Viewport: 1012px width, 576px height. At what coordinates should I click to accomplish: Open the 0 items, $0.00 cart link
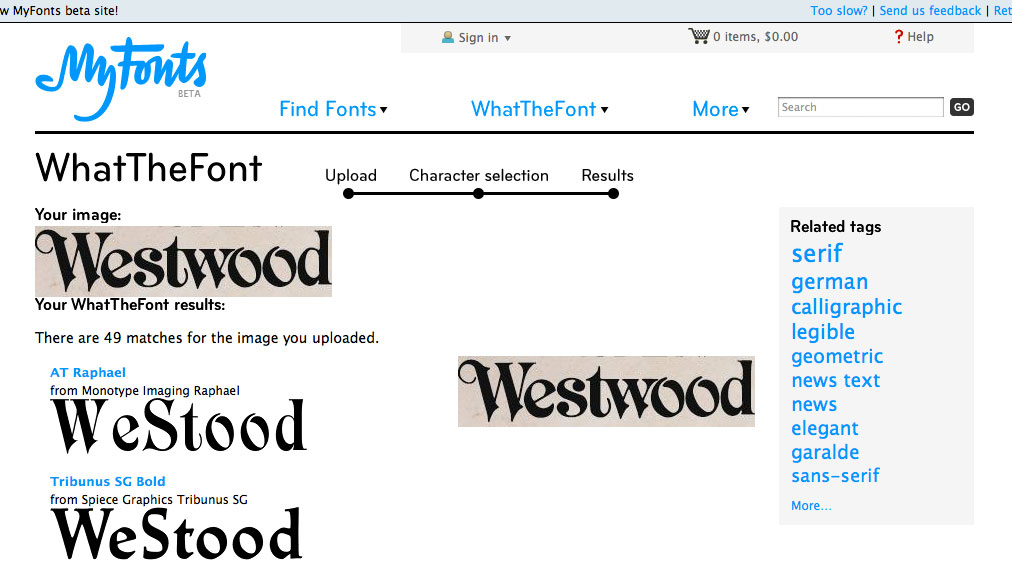[x=755, y=37]
